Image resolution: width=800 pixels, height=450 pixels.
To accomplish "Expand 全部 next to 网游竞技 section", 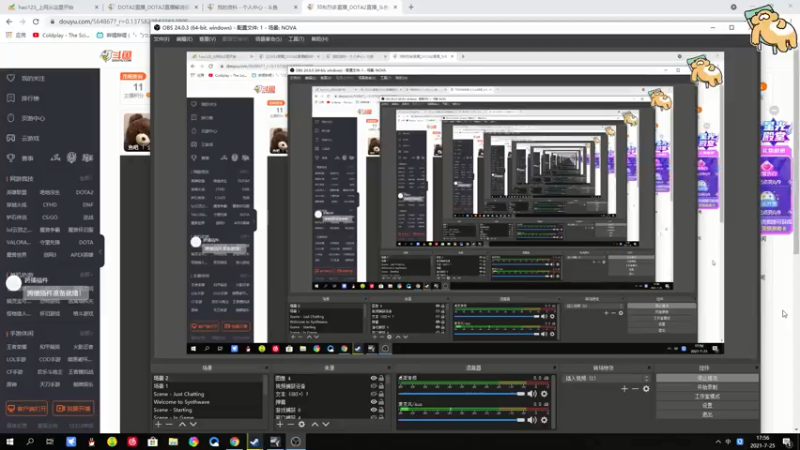I will [86, 179].
